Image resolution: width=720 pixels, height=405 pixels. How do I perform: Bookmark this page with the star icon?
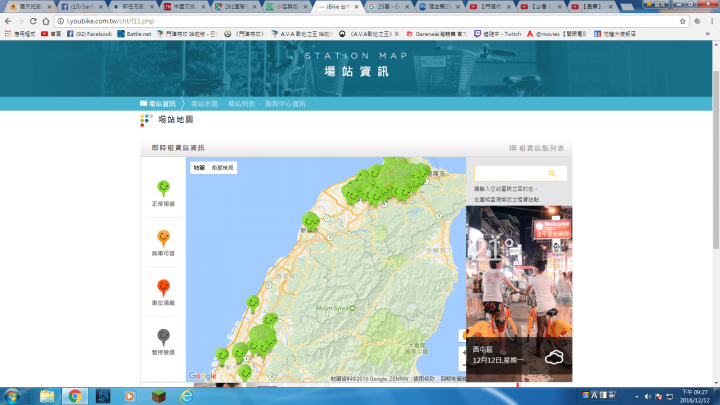[682, 21]
